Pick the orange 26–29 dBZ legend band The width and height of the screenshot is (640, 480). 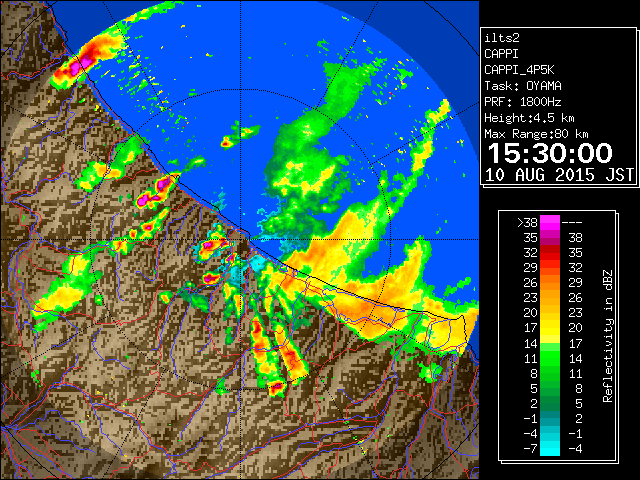pyautogui.click(x=550, y=282)
